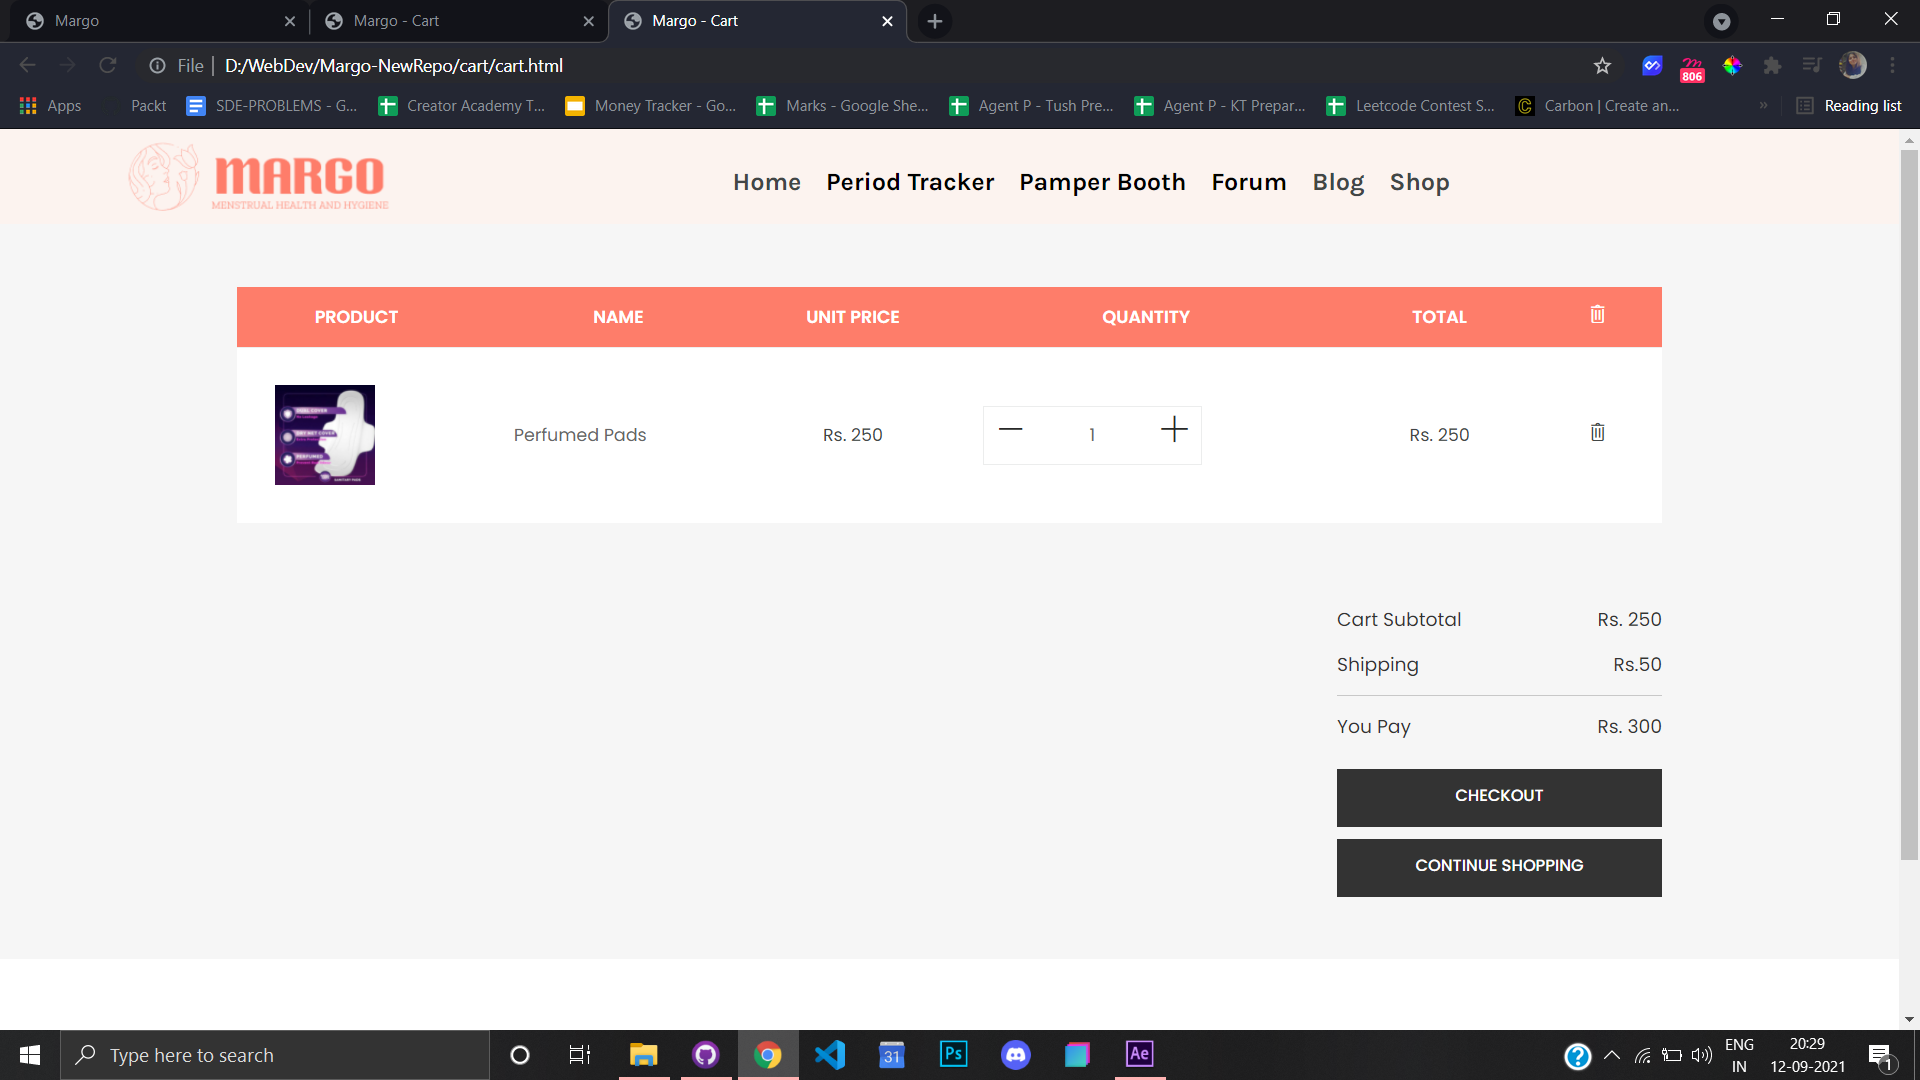
Task: Open Photoshop from the taskbar
Action: coord(953,1055)
